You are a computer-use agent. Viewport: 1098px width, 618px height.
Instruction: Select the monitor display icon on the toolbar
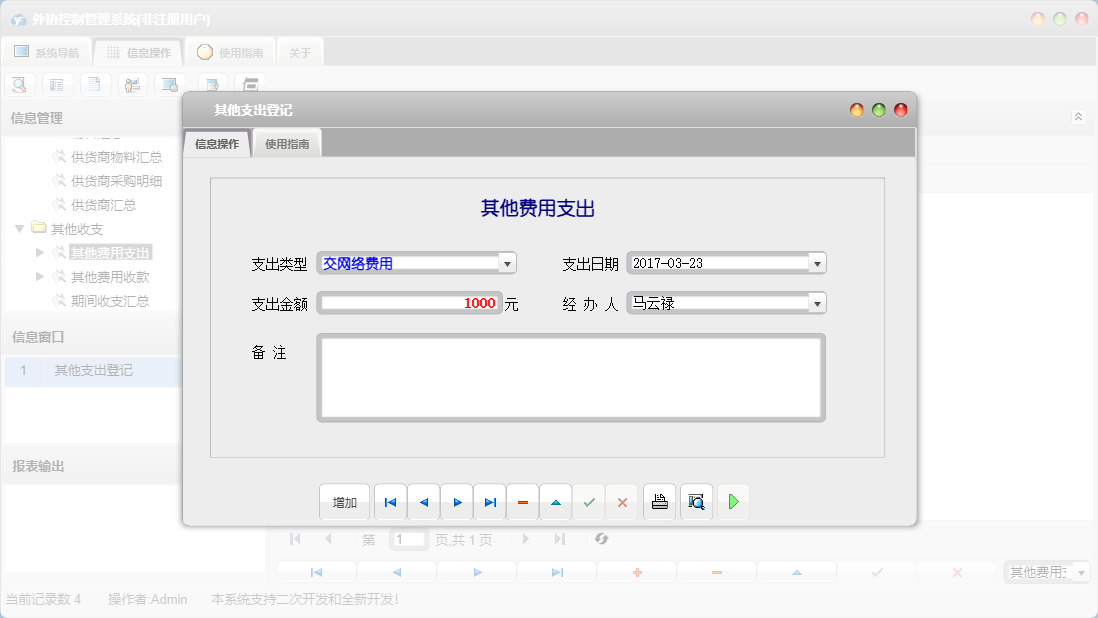169,84
